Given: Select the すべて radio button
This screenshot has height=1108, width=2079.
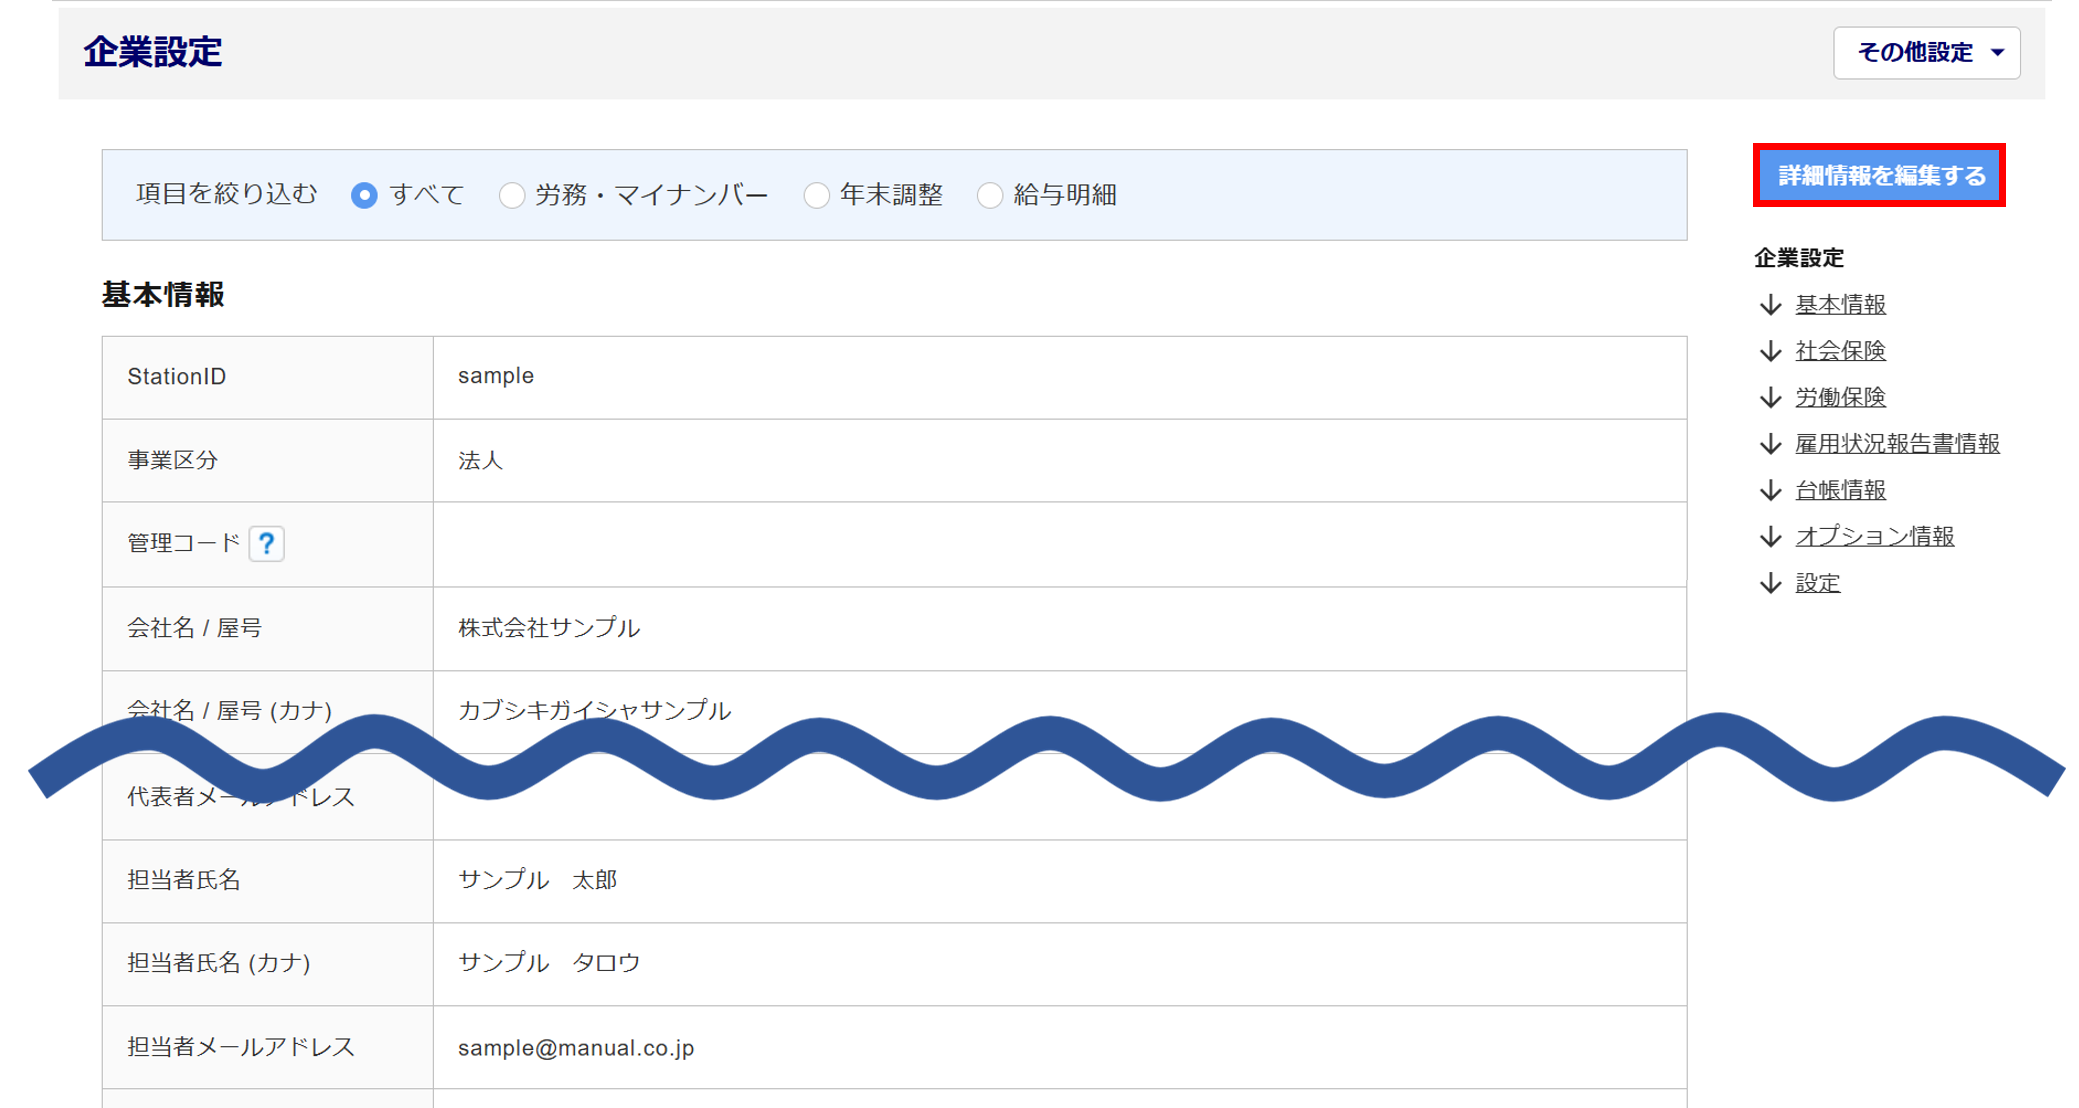Looking at the screenshot, I should coord(364,195).
